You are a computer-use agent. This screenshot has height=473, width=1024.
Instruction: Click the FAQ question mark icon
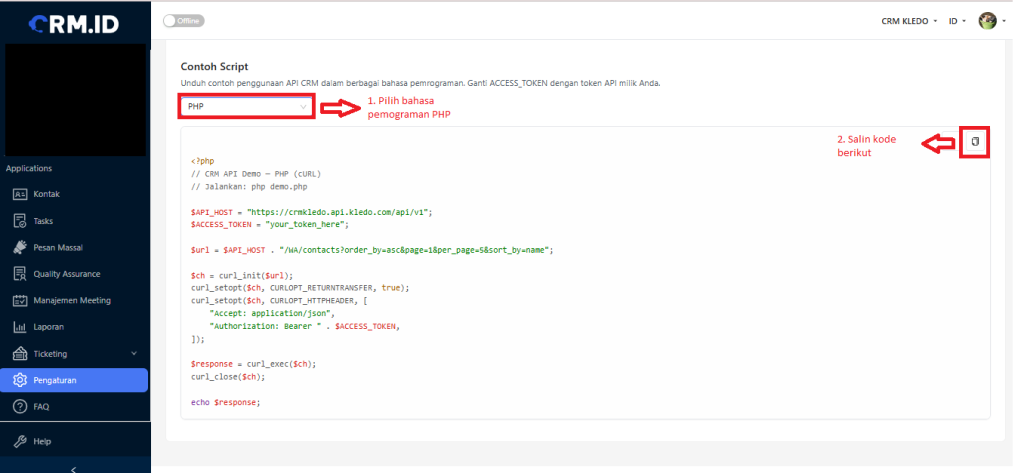[20, 406]
